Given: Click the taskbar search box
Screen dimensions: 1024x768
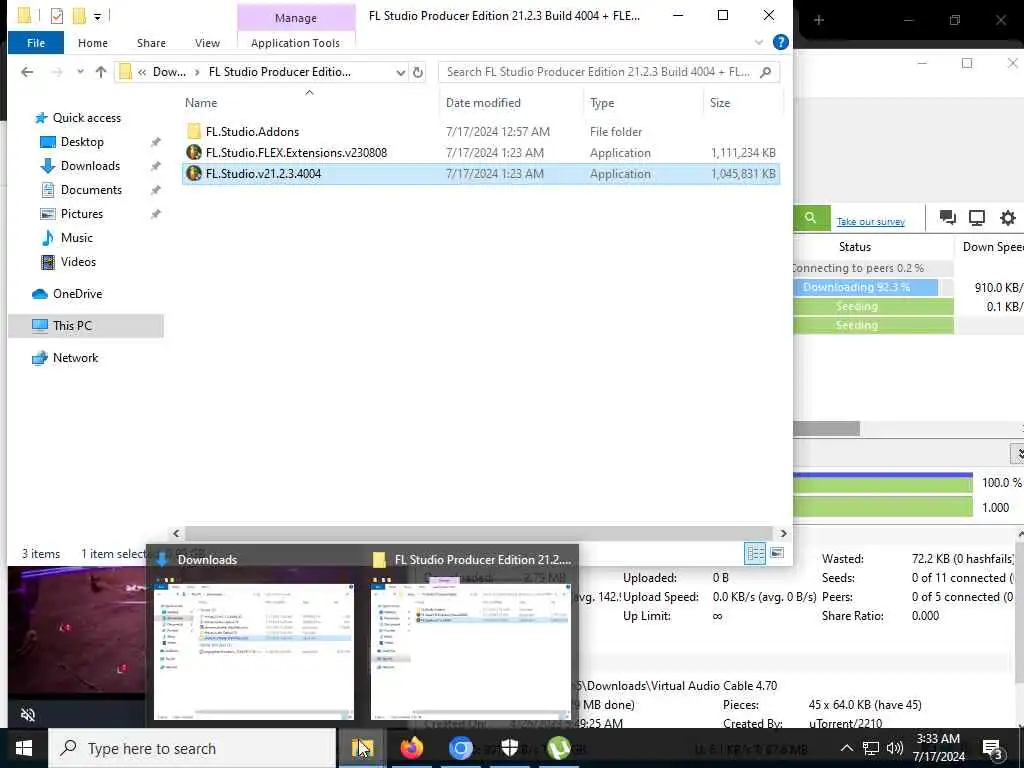Looking at the screenshot, I should [193, 748].
